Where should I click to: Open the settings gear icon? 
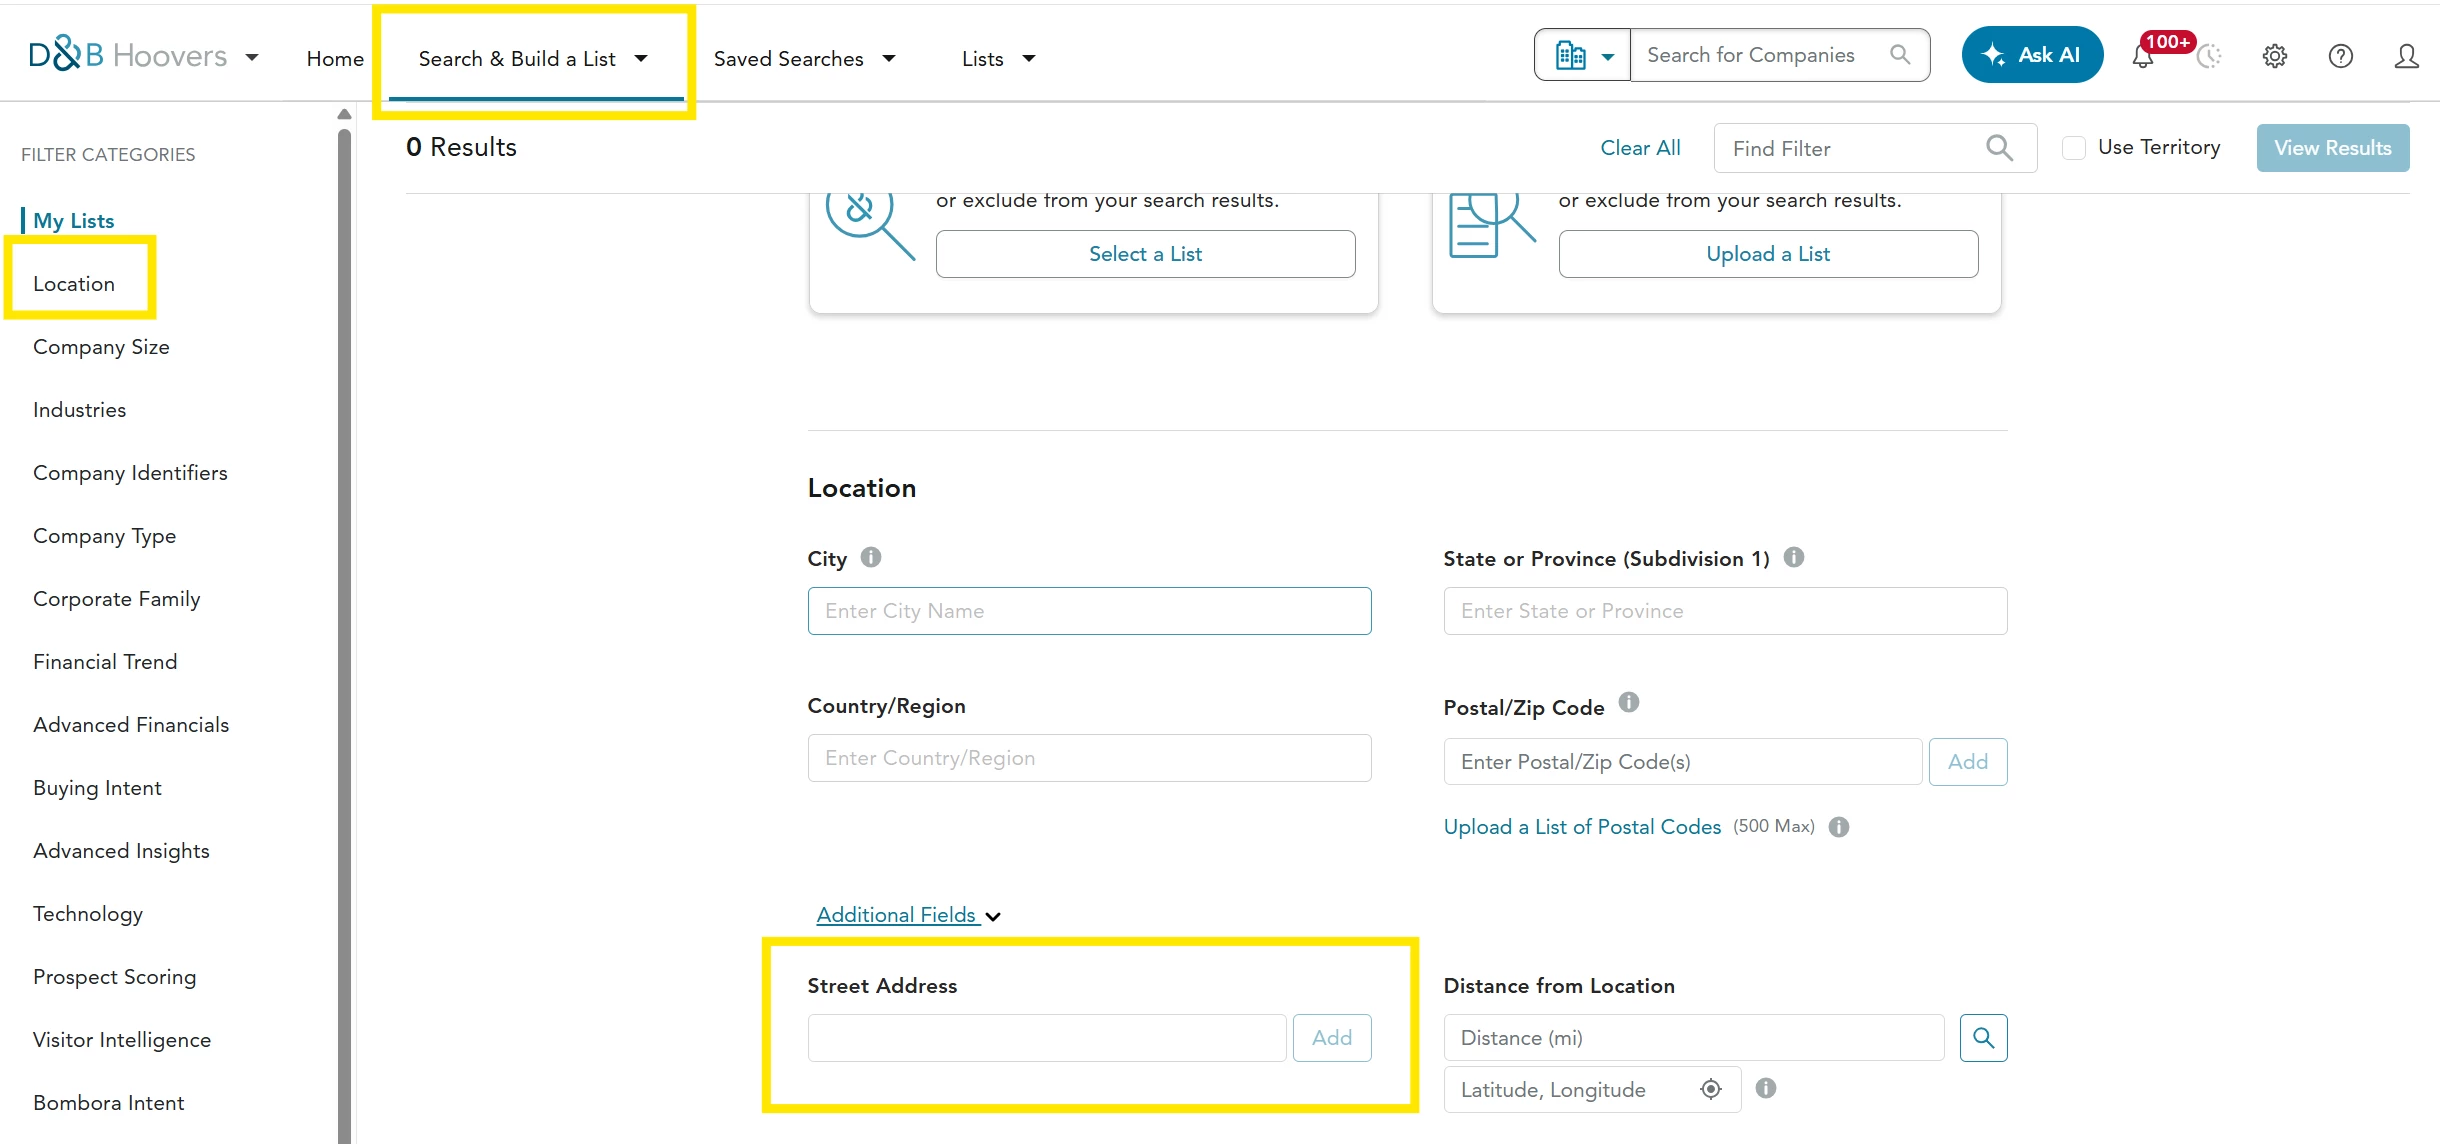[x=2275, y=56]
